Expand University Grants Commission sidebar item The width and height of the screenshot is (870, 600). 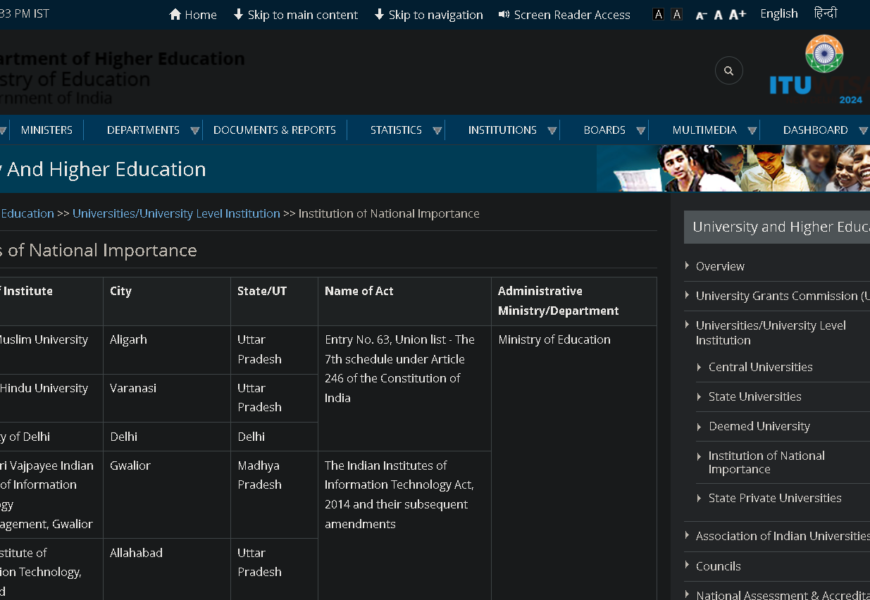coord(780,296)
